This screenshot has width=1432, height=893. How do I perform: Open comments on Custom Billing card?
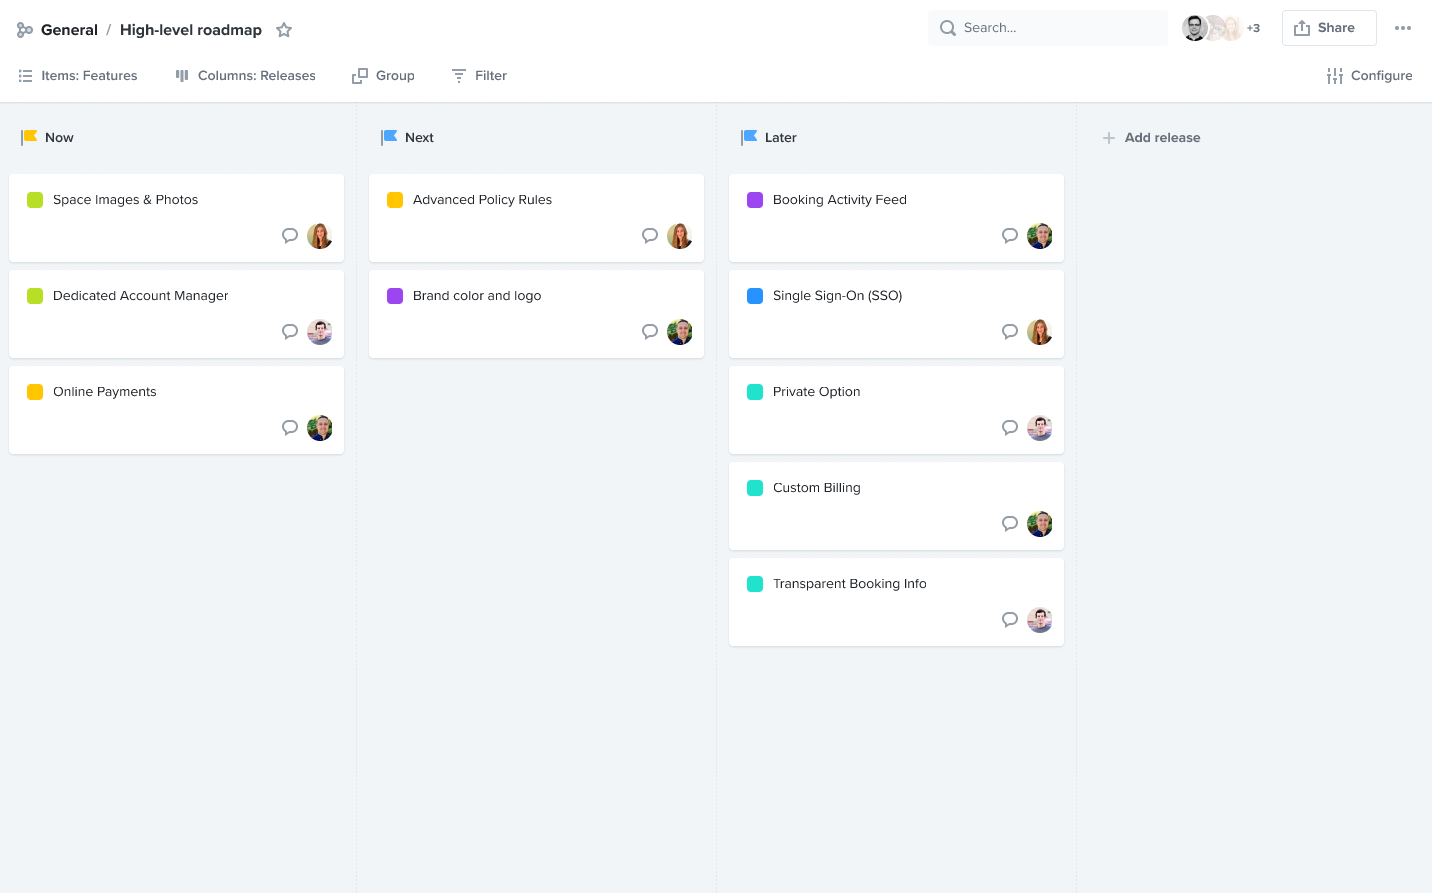(1010, 524)
